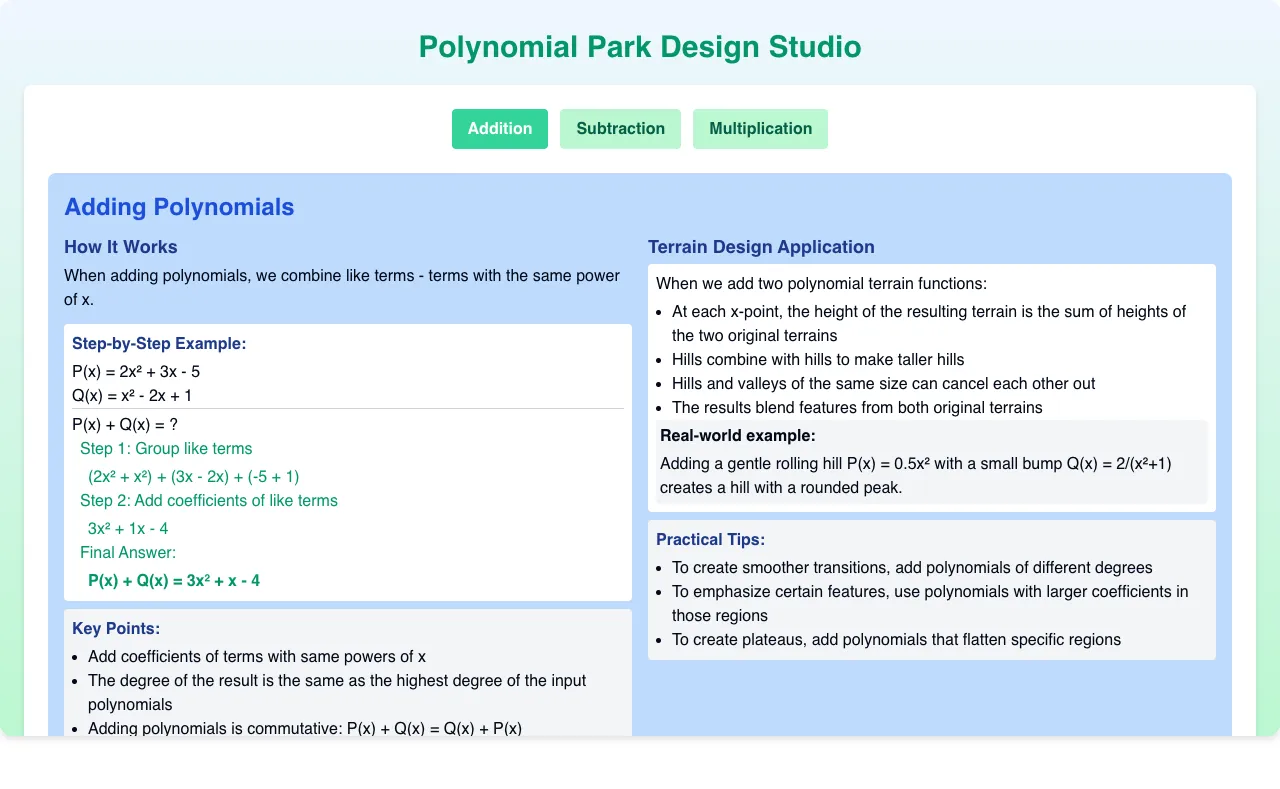Click the bullet about height at each x-point

(x=929, y=324)
